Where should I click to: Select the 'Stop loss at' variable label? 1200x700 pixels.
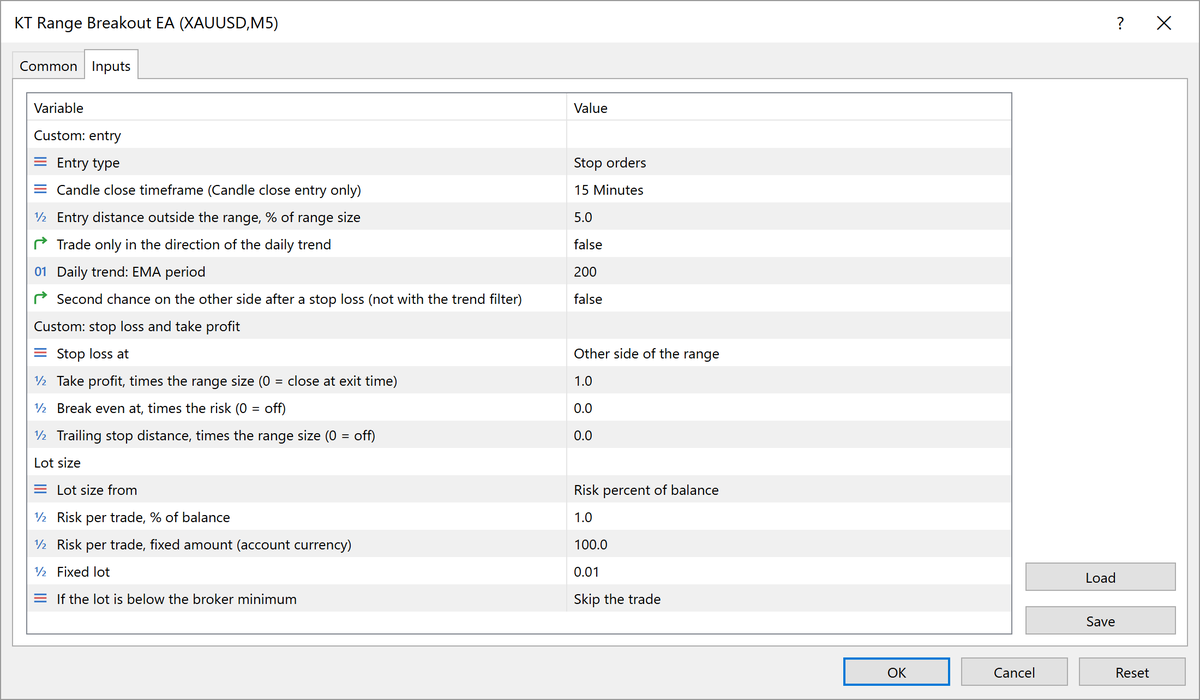coord(93,353)
